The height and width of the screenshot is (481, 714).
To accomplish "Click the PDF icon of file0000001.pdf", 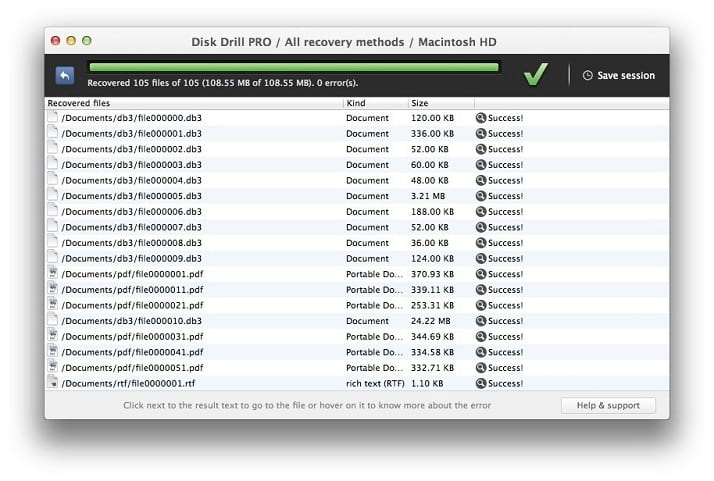I will (53, 273).
